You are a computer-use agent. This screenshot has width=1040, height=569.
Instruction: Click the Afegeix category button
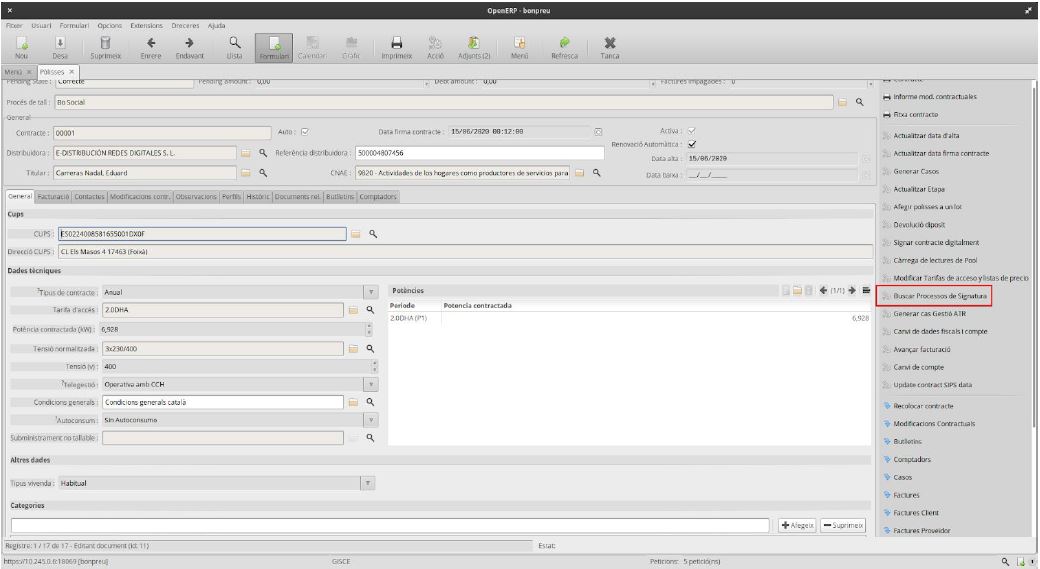798,525
